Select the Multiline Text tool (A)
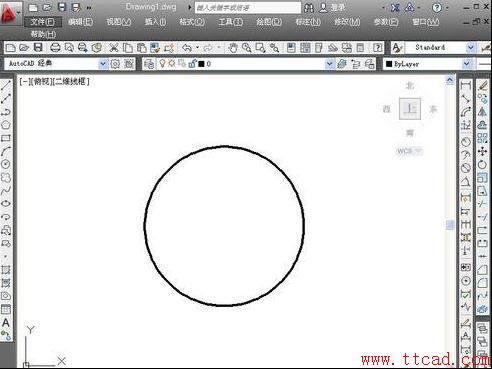This screenshot has height=369, width=492. 6,323
